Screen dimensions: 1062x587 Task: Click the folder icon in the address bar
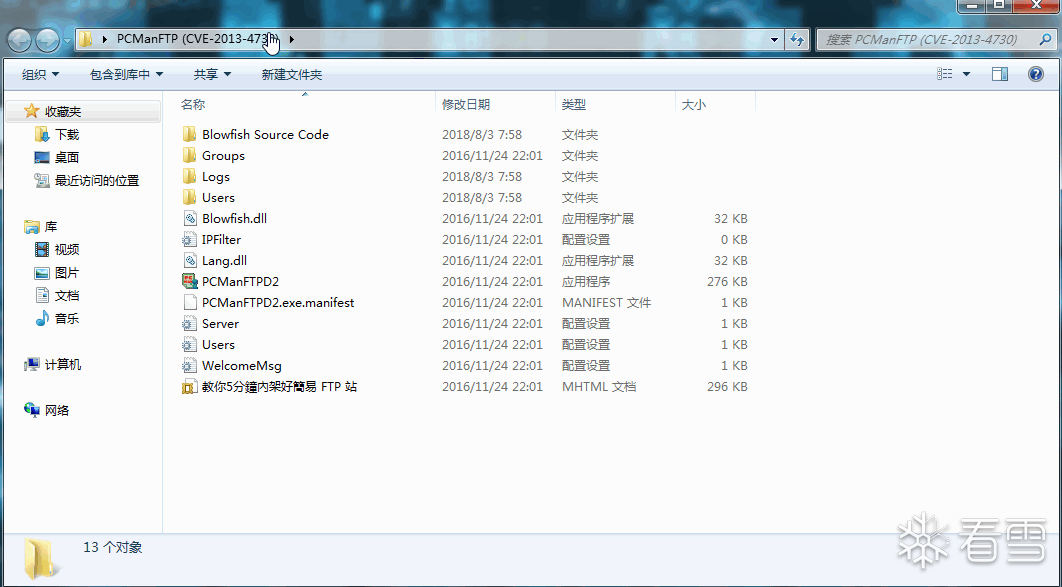[85, 39]
